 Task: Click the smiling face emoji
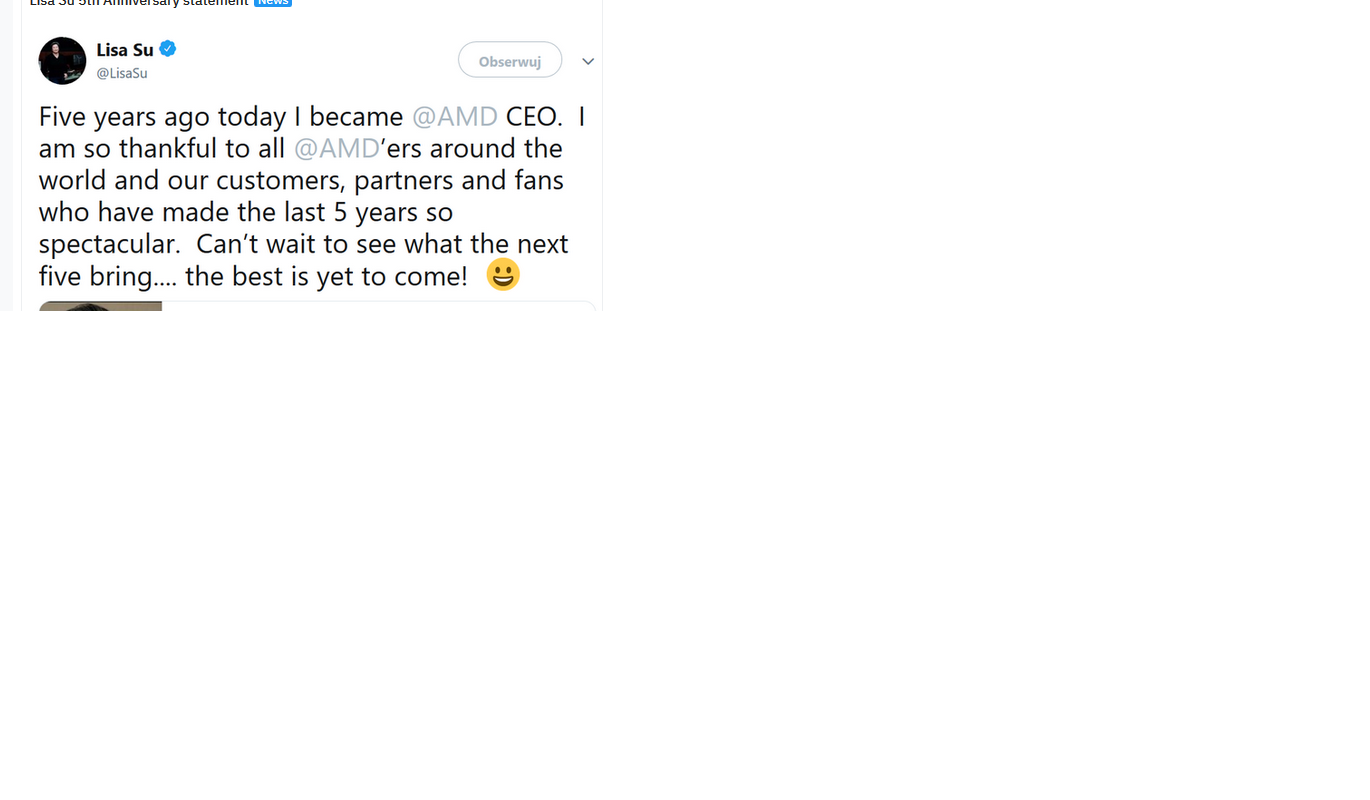503,275
